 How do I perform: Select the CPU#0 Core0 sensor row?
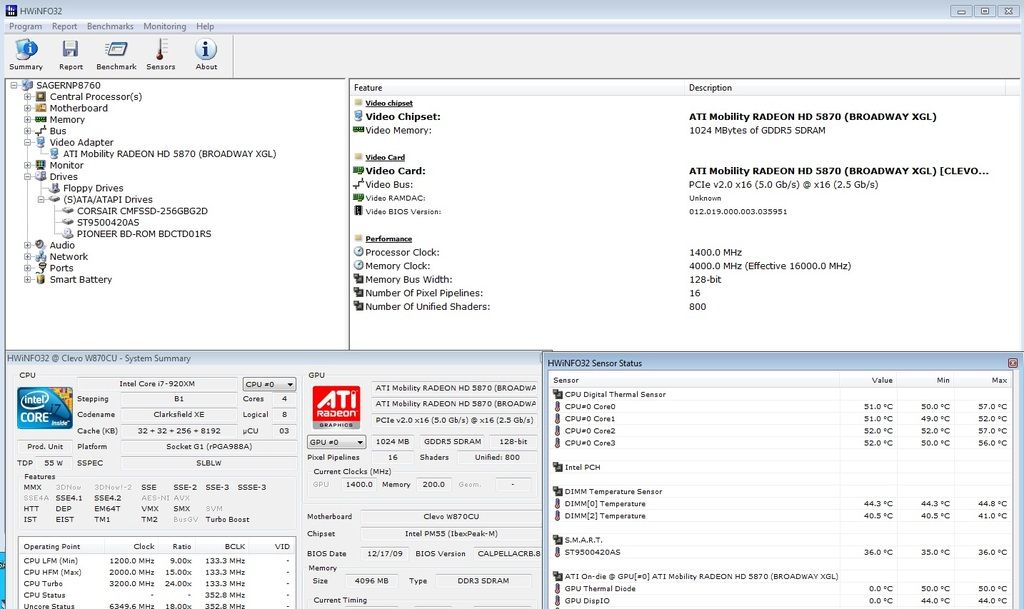(780, 407)
